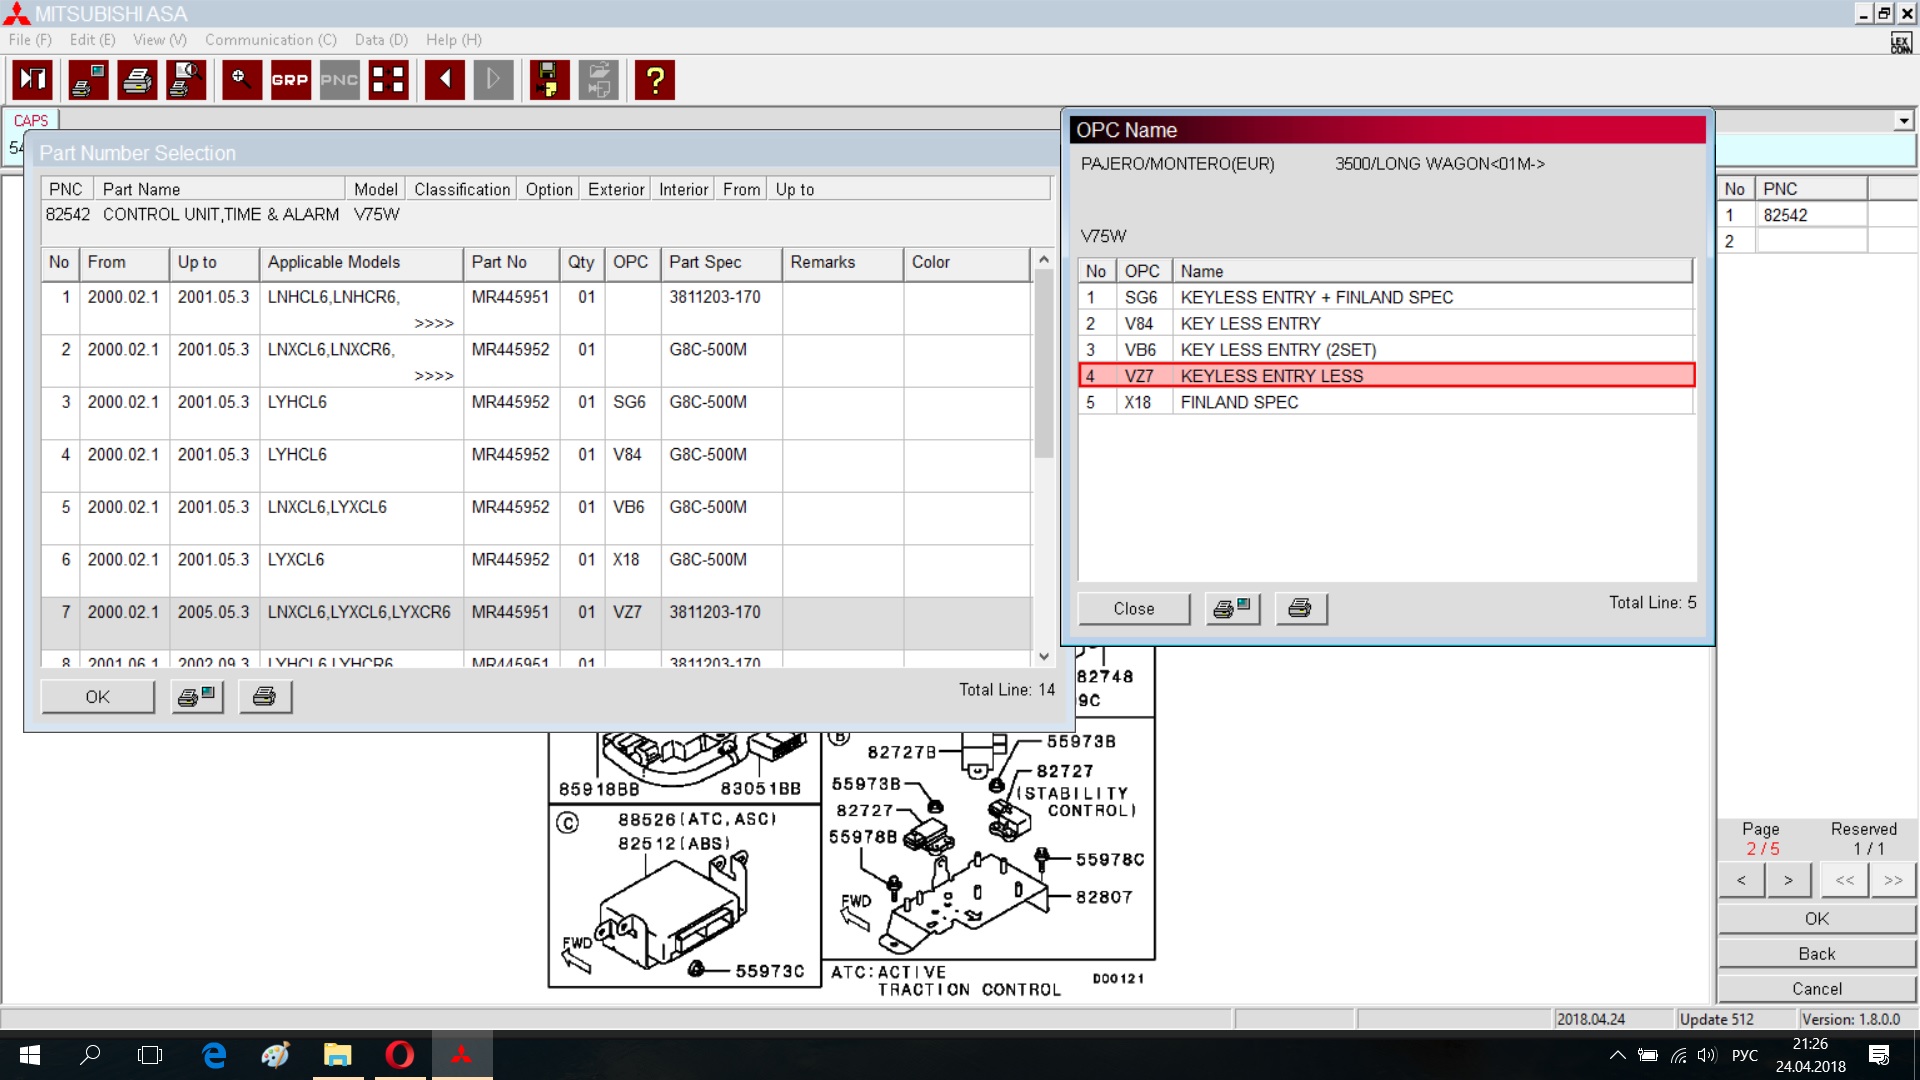Select the CAPS tab
This screenshot has height=1080, width=1920.
coord(30,120)
